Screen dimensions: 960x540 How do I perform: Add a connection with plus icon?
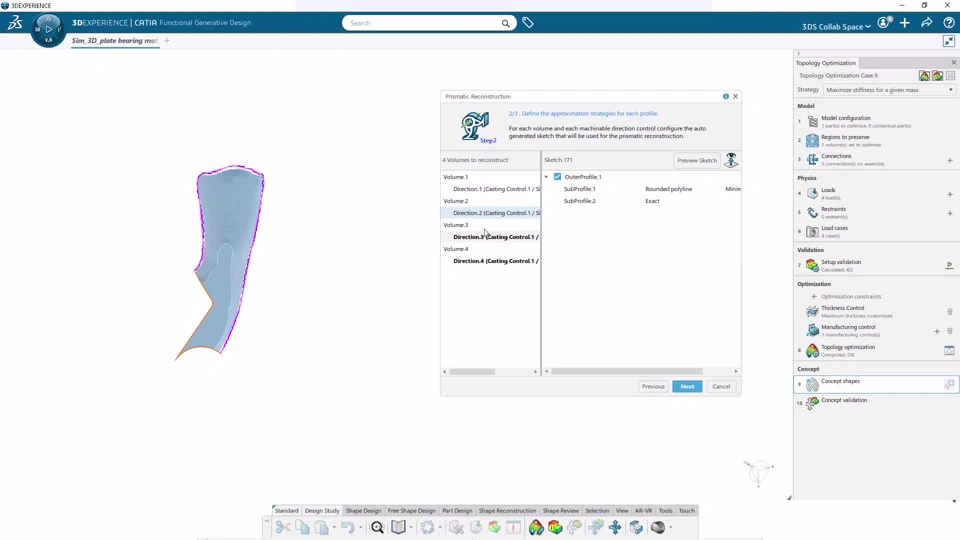pos(950,160)
